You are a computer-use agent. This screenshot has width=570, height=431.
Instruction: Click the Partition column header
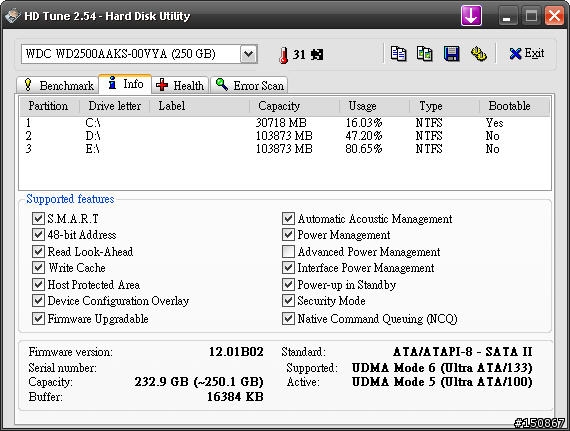[x=49, y=106]
